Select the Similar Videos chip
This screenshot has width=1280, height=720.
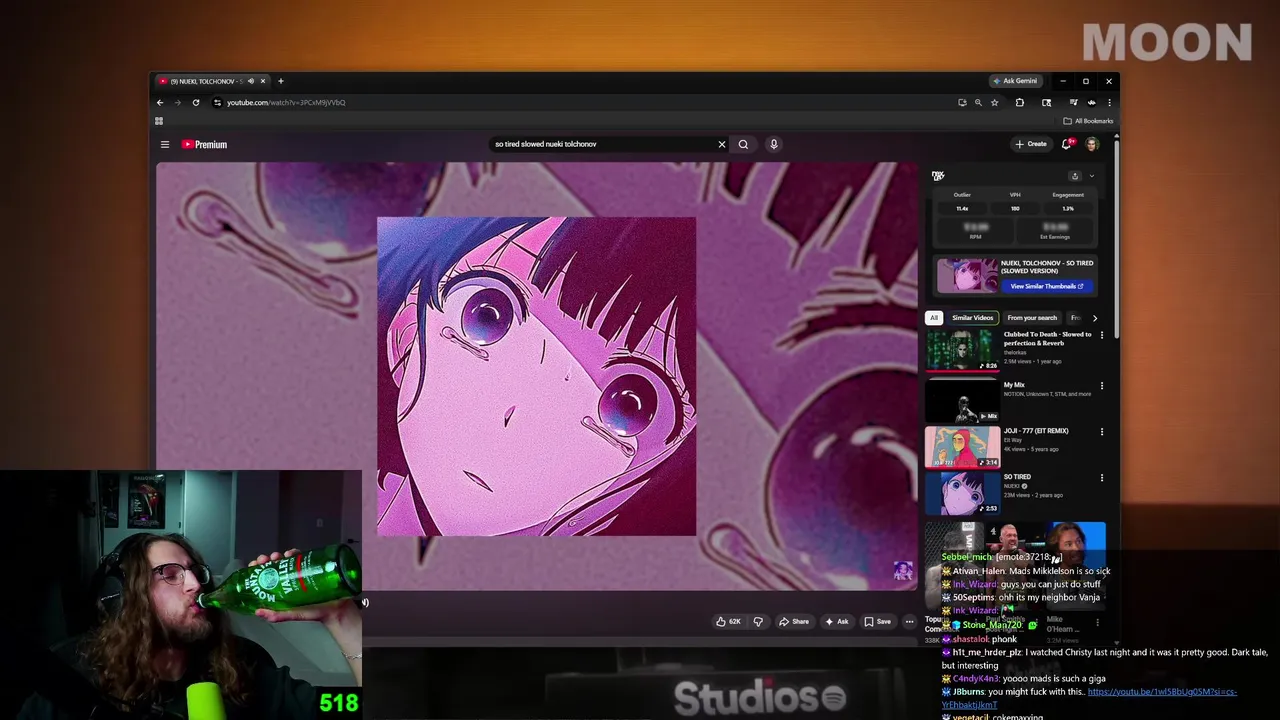[x=973, y=318]
